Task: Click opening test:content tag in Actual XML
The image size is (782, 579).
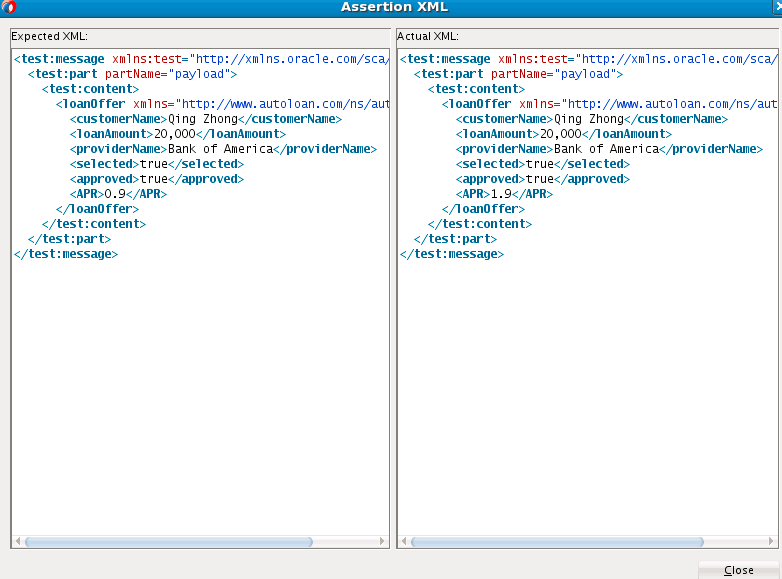Action: pyautogui.click(x=476, y=89)
